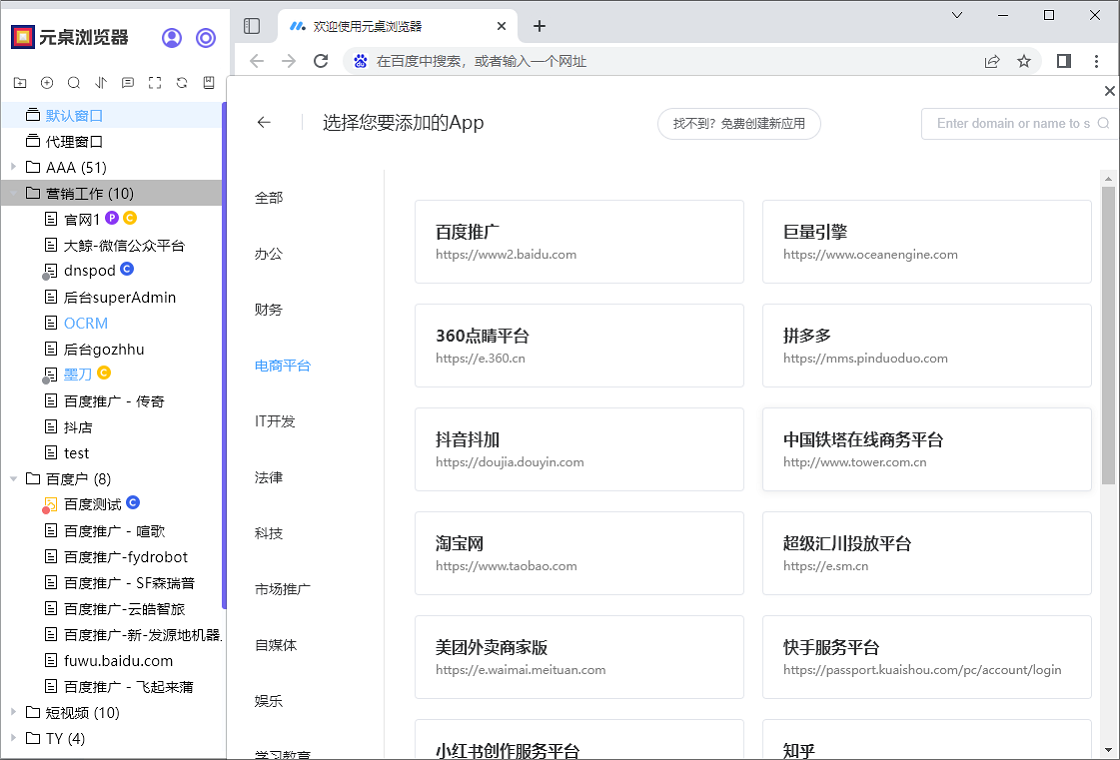This screenshot has width=1120, height=760.
Task: Open a new tab with the plus button
Action: tap(539, 26)
